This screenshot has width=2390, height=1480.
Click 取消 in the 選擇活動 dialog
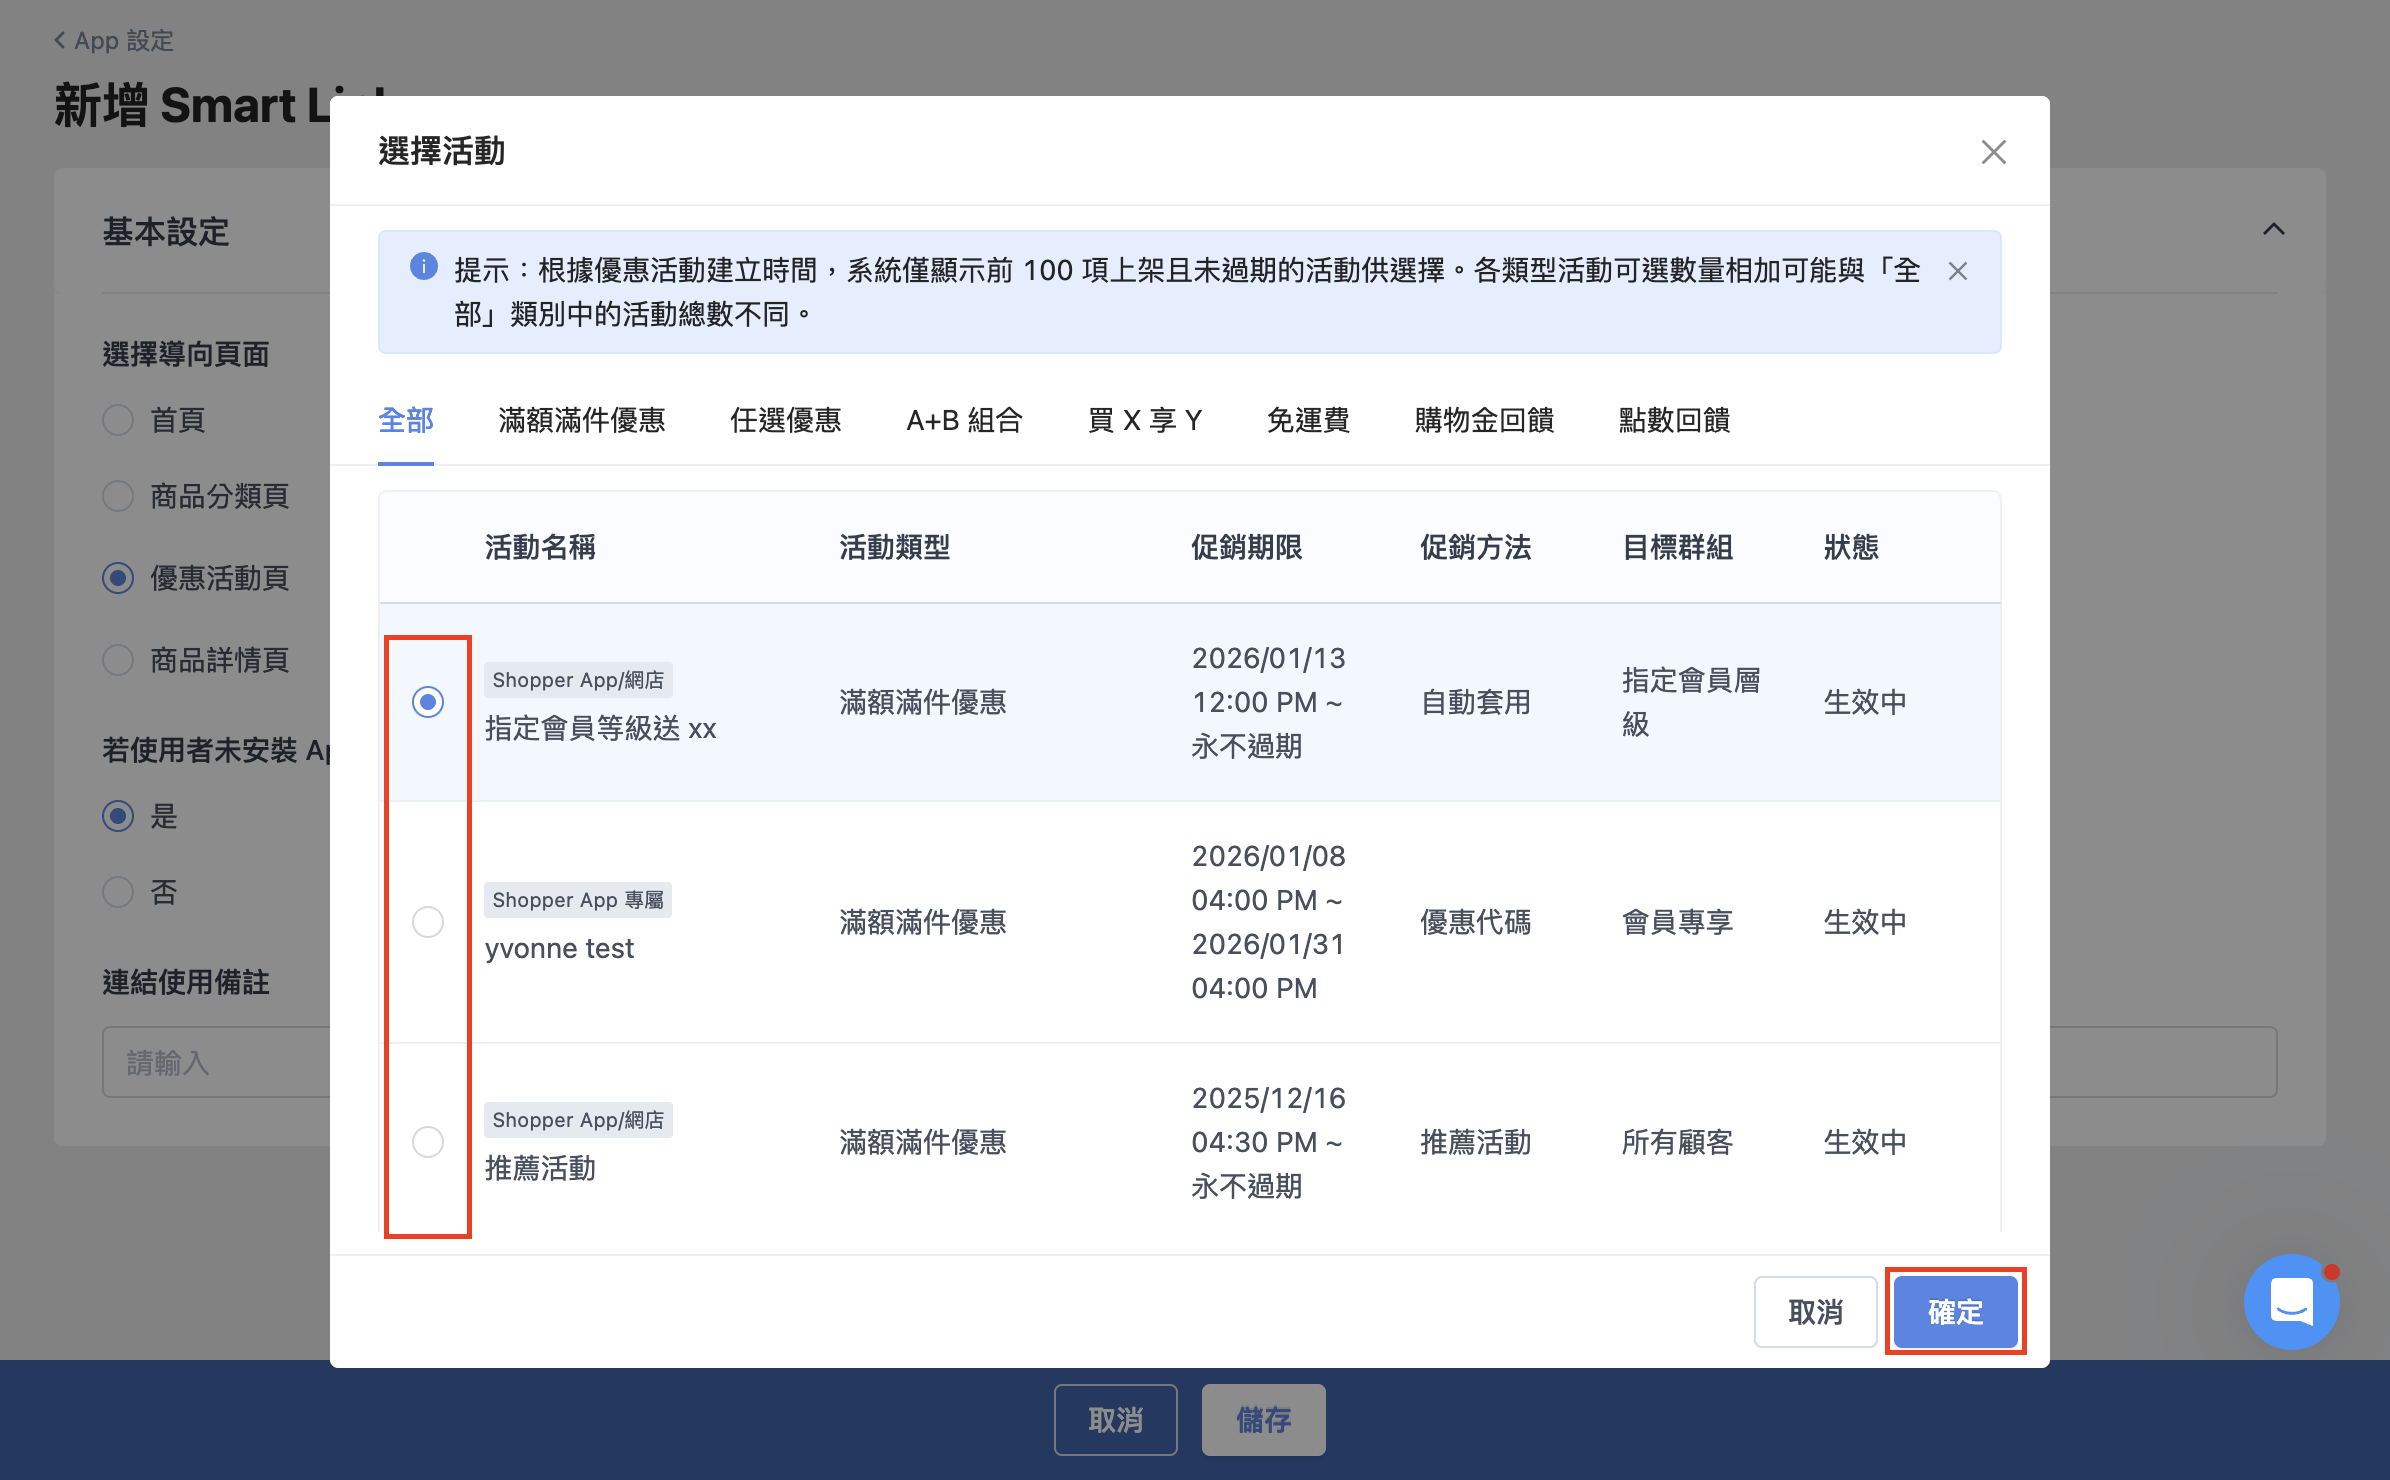click(1815, 1312)
